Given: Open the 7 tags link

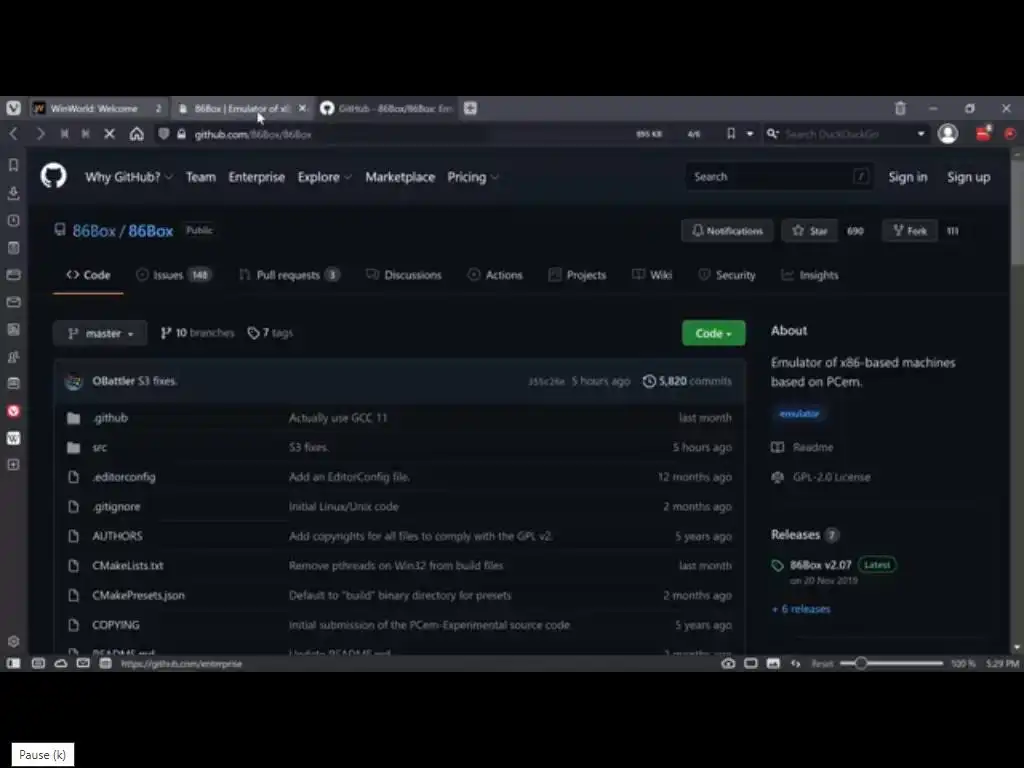Looking at the screenshot, I should point(270,333).
